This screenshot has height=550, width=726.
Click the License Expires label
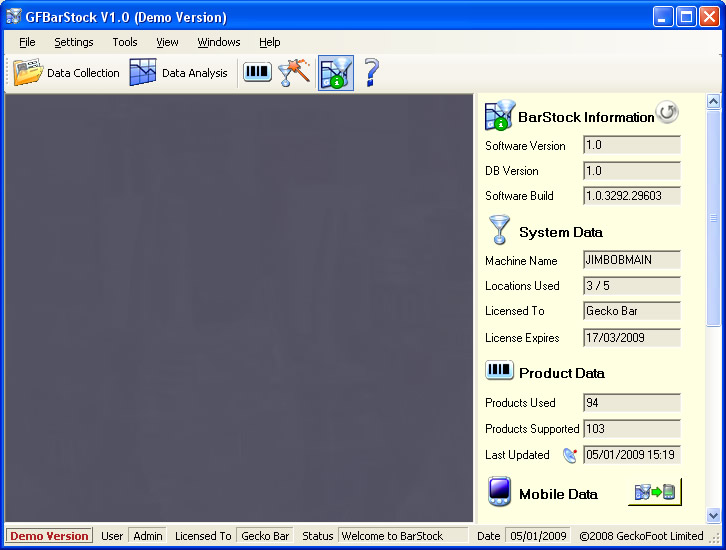(522, 338)
